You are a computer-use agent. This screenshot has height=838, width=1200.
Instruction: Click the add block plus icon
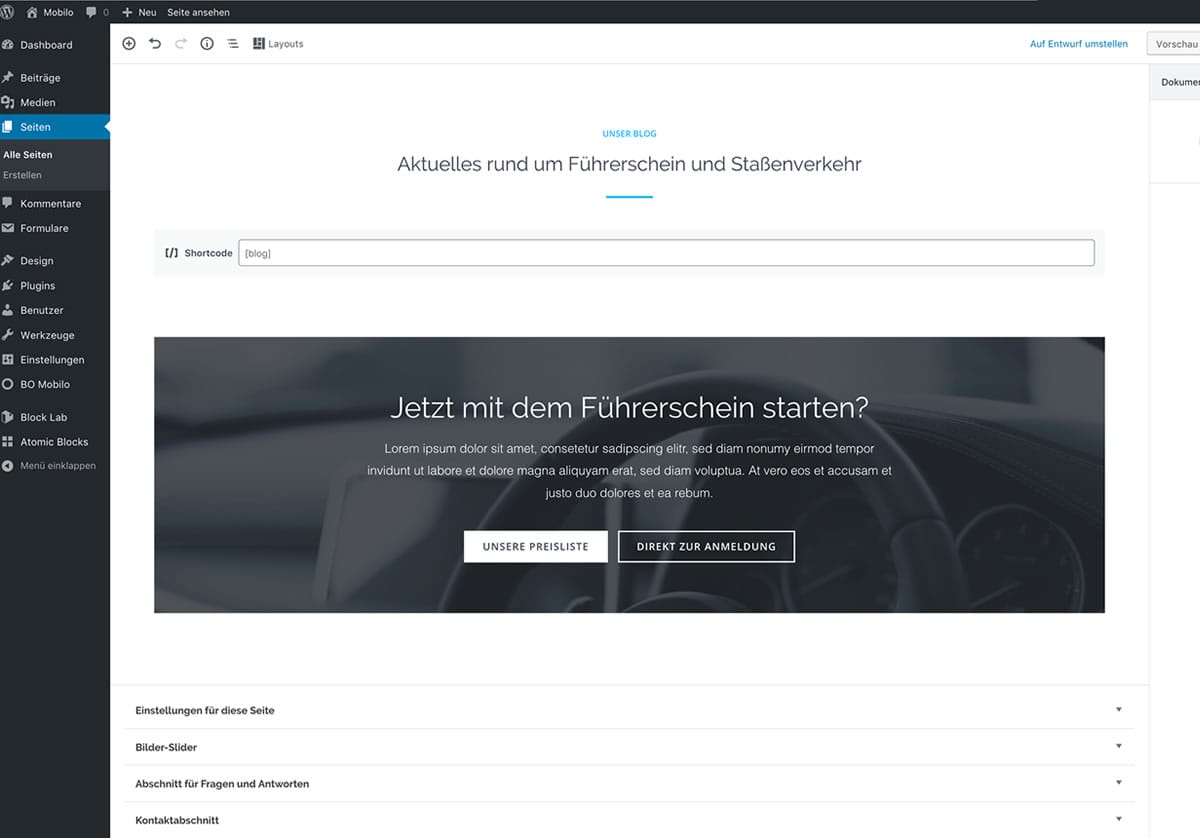click(129, 44)
